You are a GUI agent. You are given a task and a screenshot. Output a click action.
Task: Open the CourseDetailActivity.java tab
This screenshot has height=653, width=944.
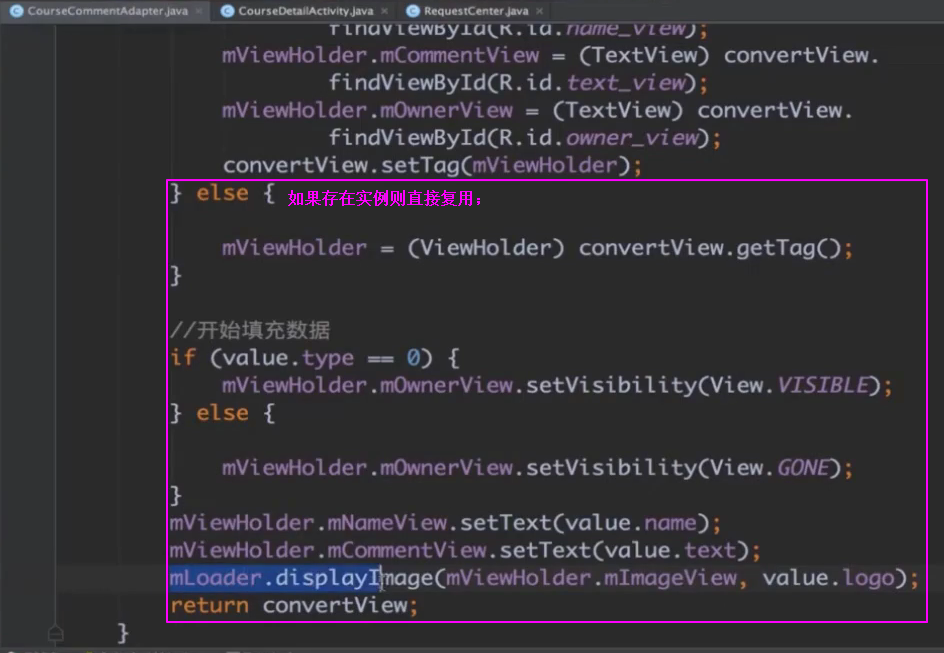(x=305, y=11)
